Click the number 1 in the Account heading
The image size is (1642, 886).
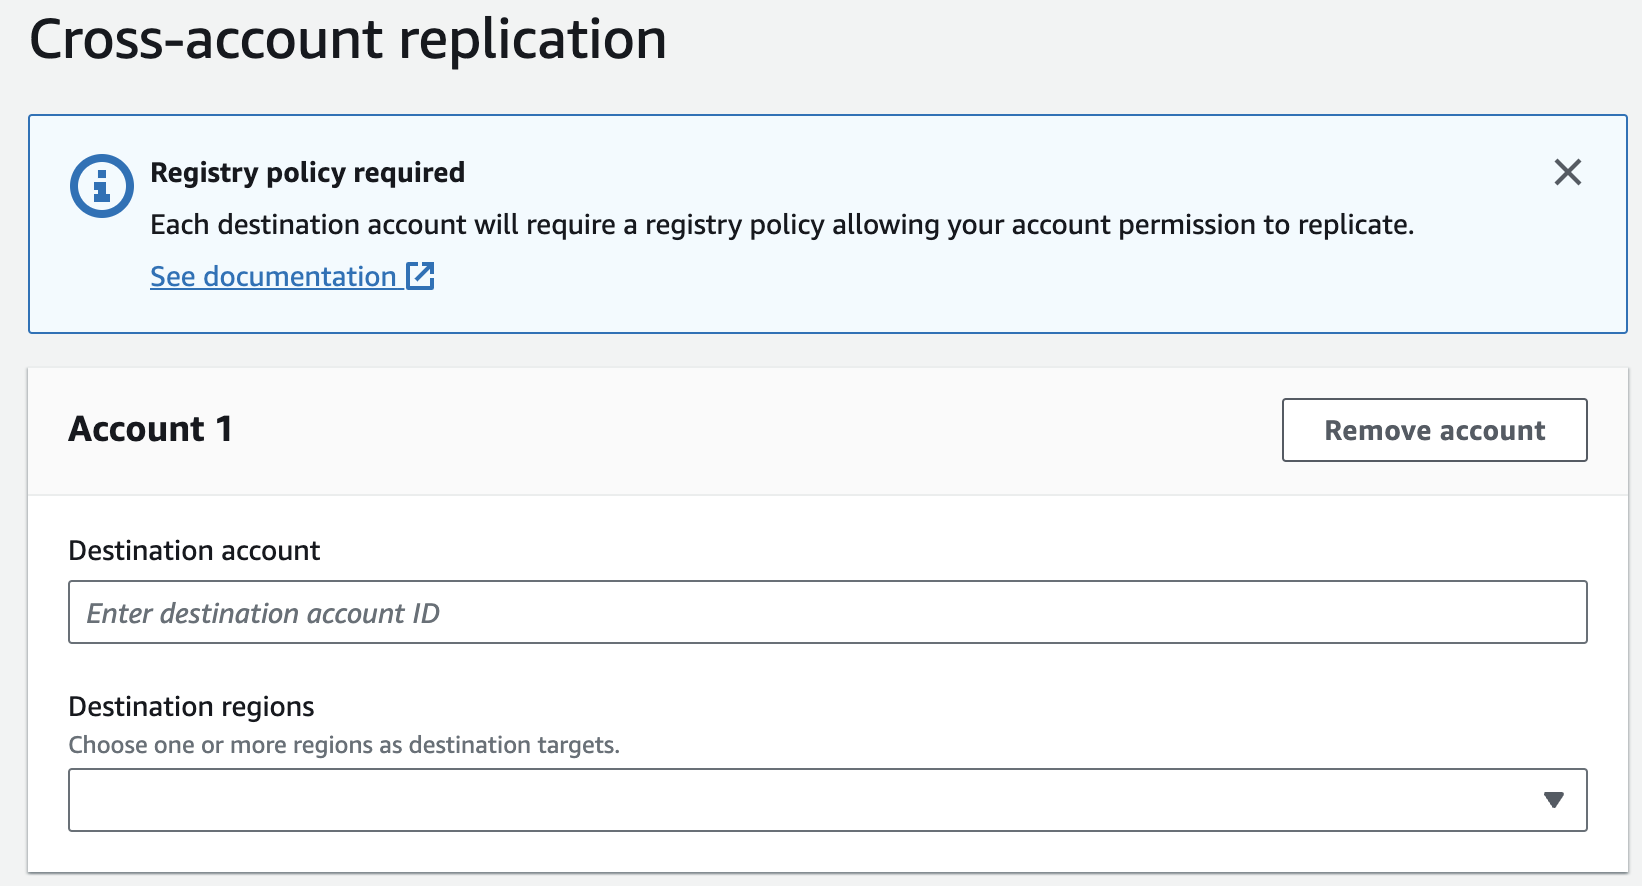tap(224, 429)
